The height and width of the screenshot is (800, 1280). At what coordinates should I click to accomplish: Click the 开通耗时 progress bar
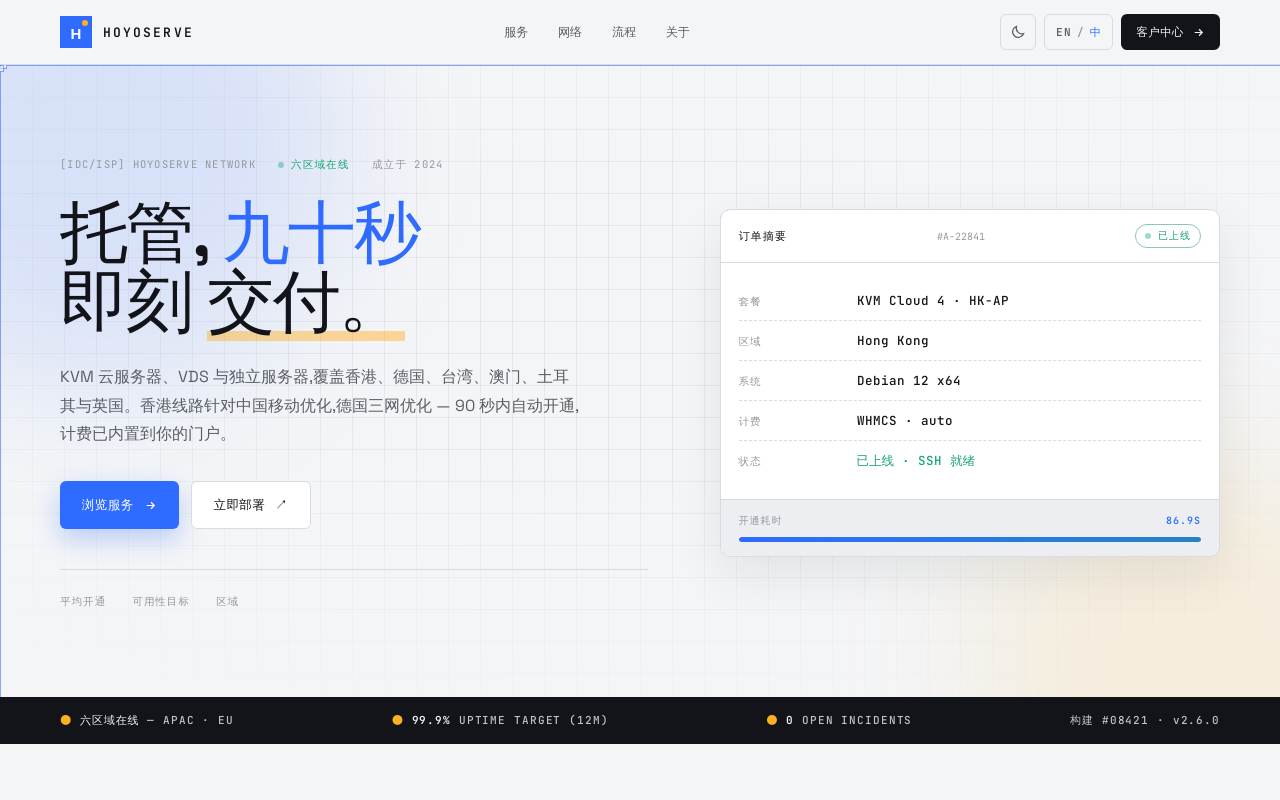pyautogui.click(x=970, y=539)
